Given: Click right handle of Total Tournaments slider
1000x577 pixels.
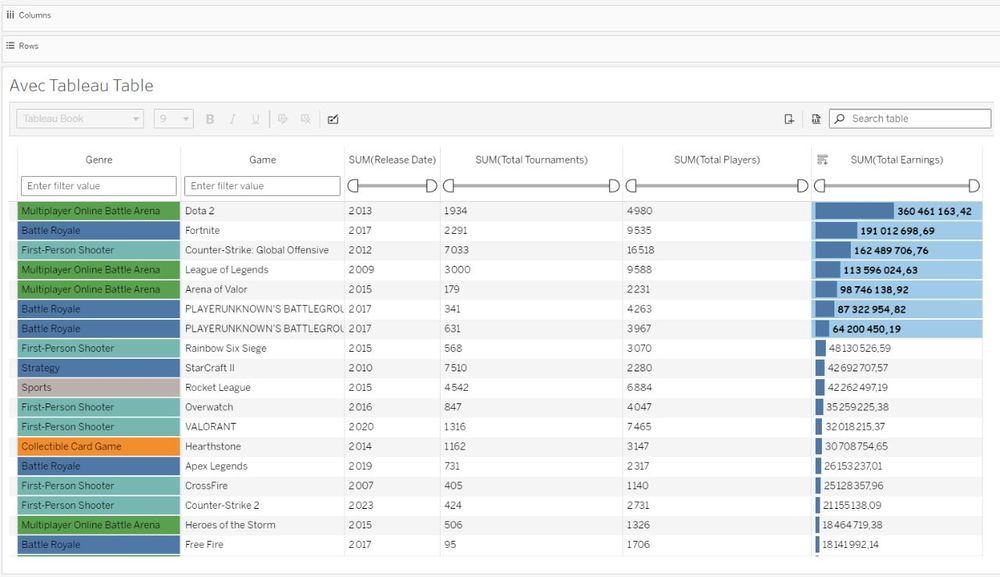Looking at the screenshot, I should (x=614, y=186).
